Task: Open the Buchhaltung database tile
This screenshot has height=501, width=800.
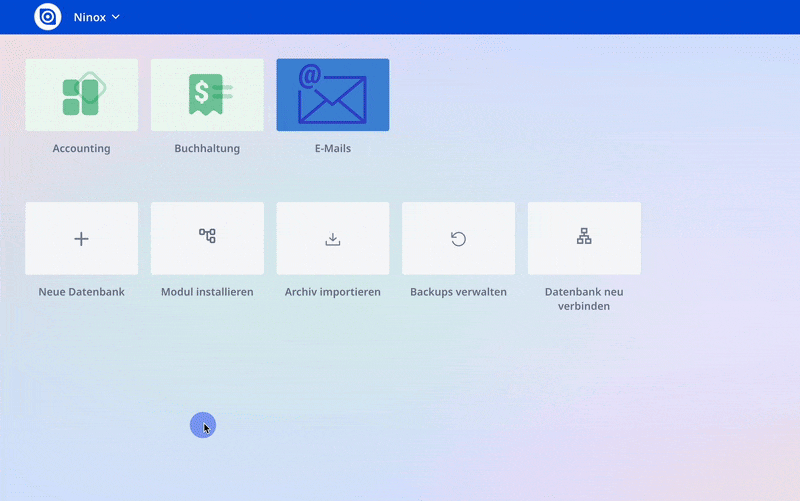Action: coord(207,95)
